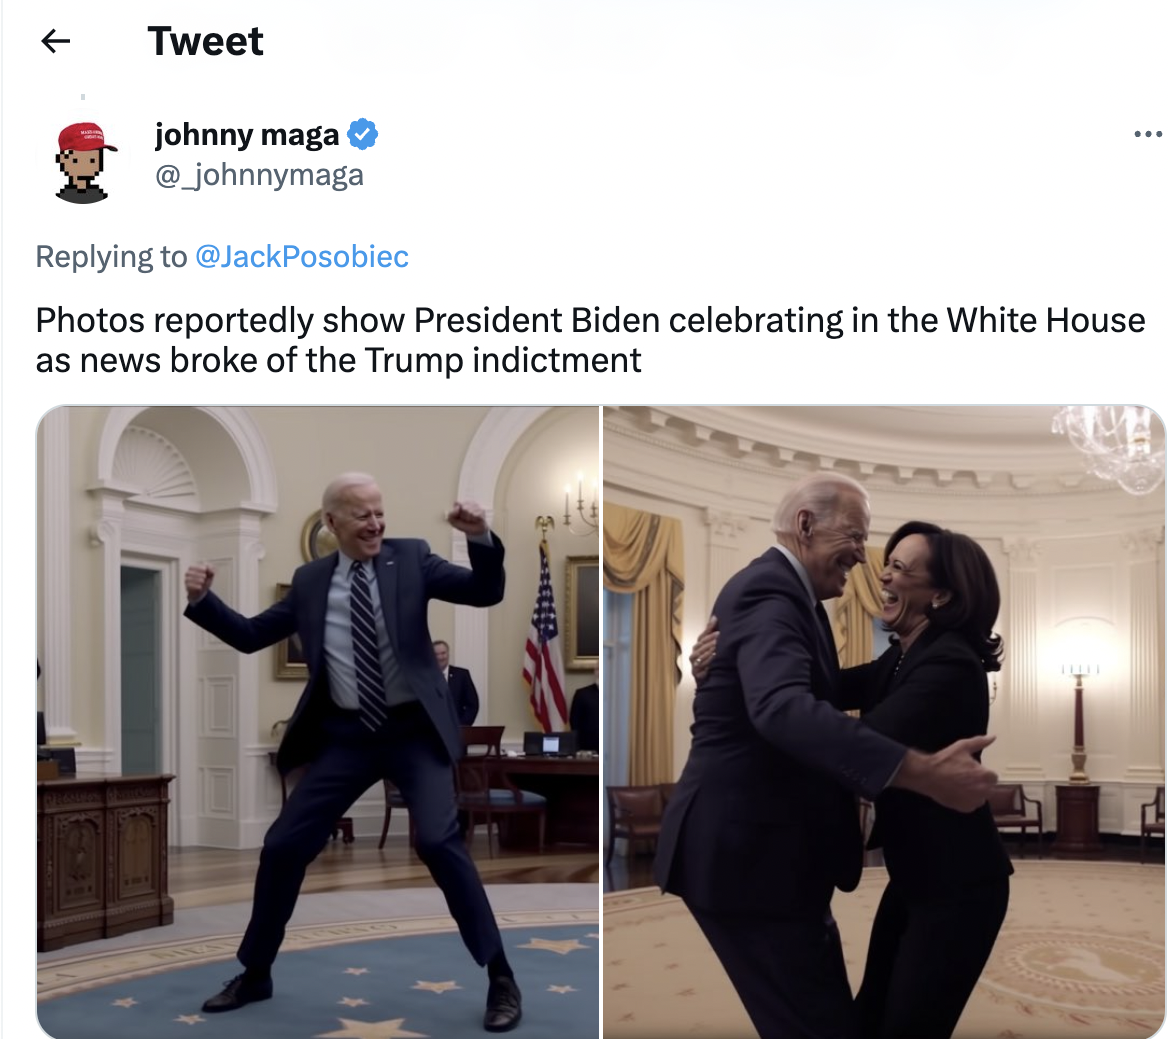The height and width of the screenshot is (1039, 1168).
Task: Click the 'Tweet' page heading
Action: click(x=206, y=41)
